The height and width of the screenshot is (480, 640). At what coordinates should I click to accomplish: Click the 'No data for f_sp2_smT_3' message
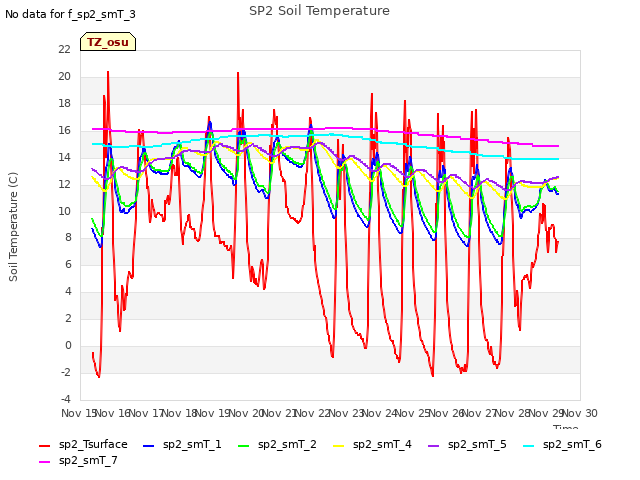coord(70,14)
